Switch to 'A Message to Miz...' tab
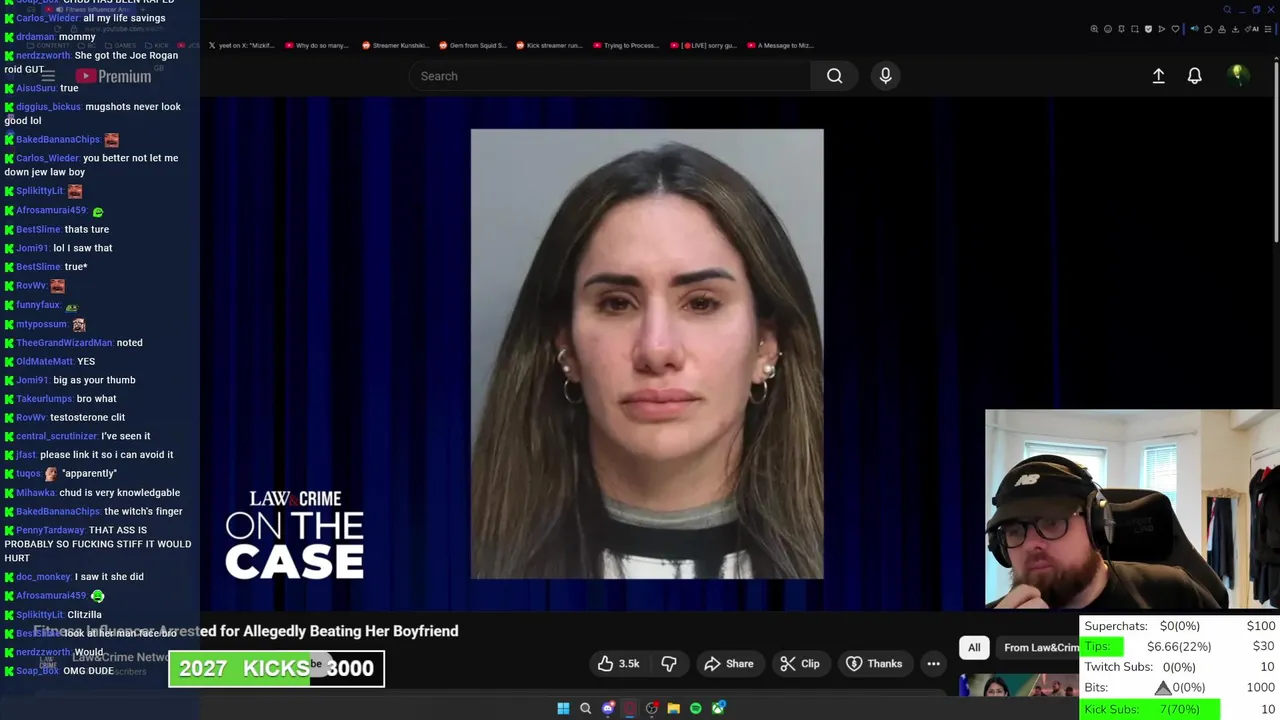 pyautogui.click(x=780, y=45)
